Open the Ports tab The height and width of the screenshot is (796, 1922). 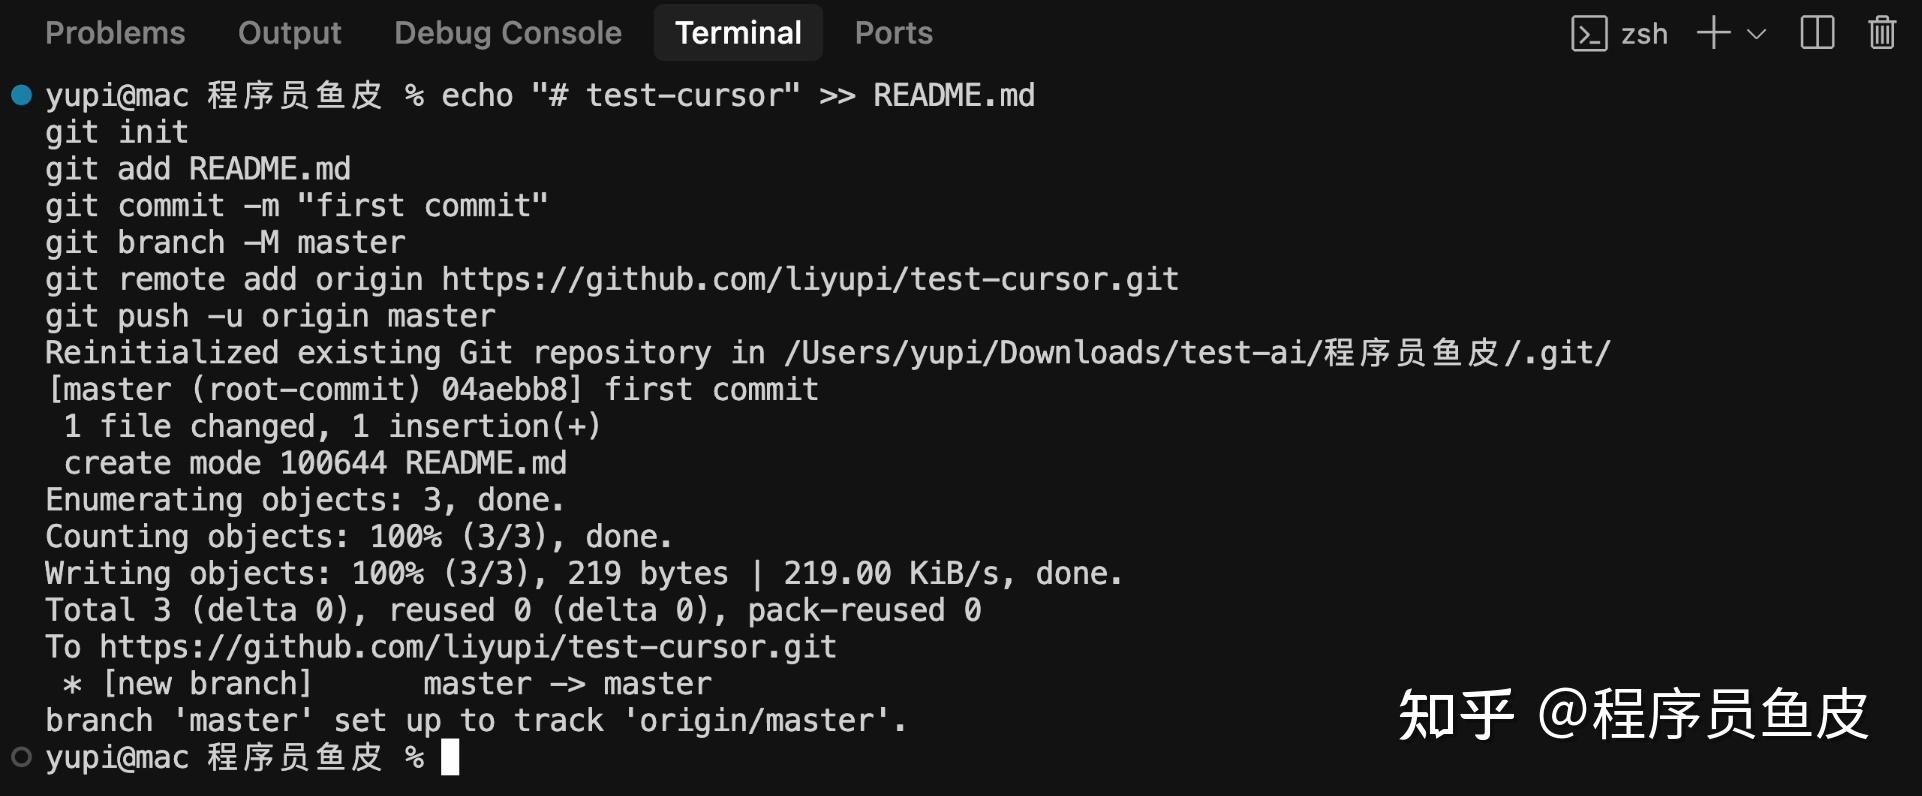(x=893, y=33)
